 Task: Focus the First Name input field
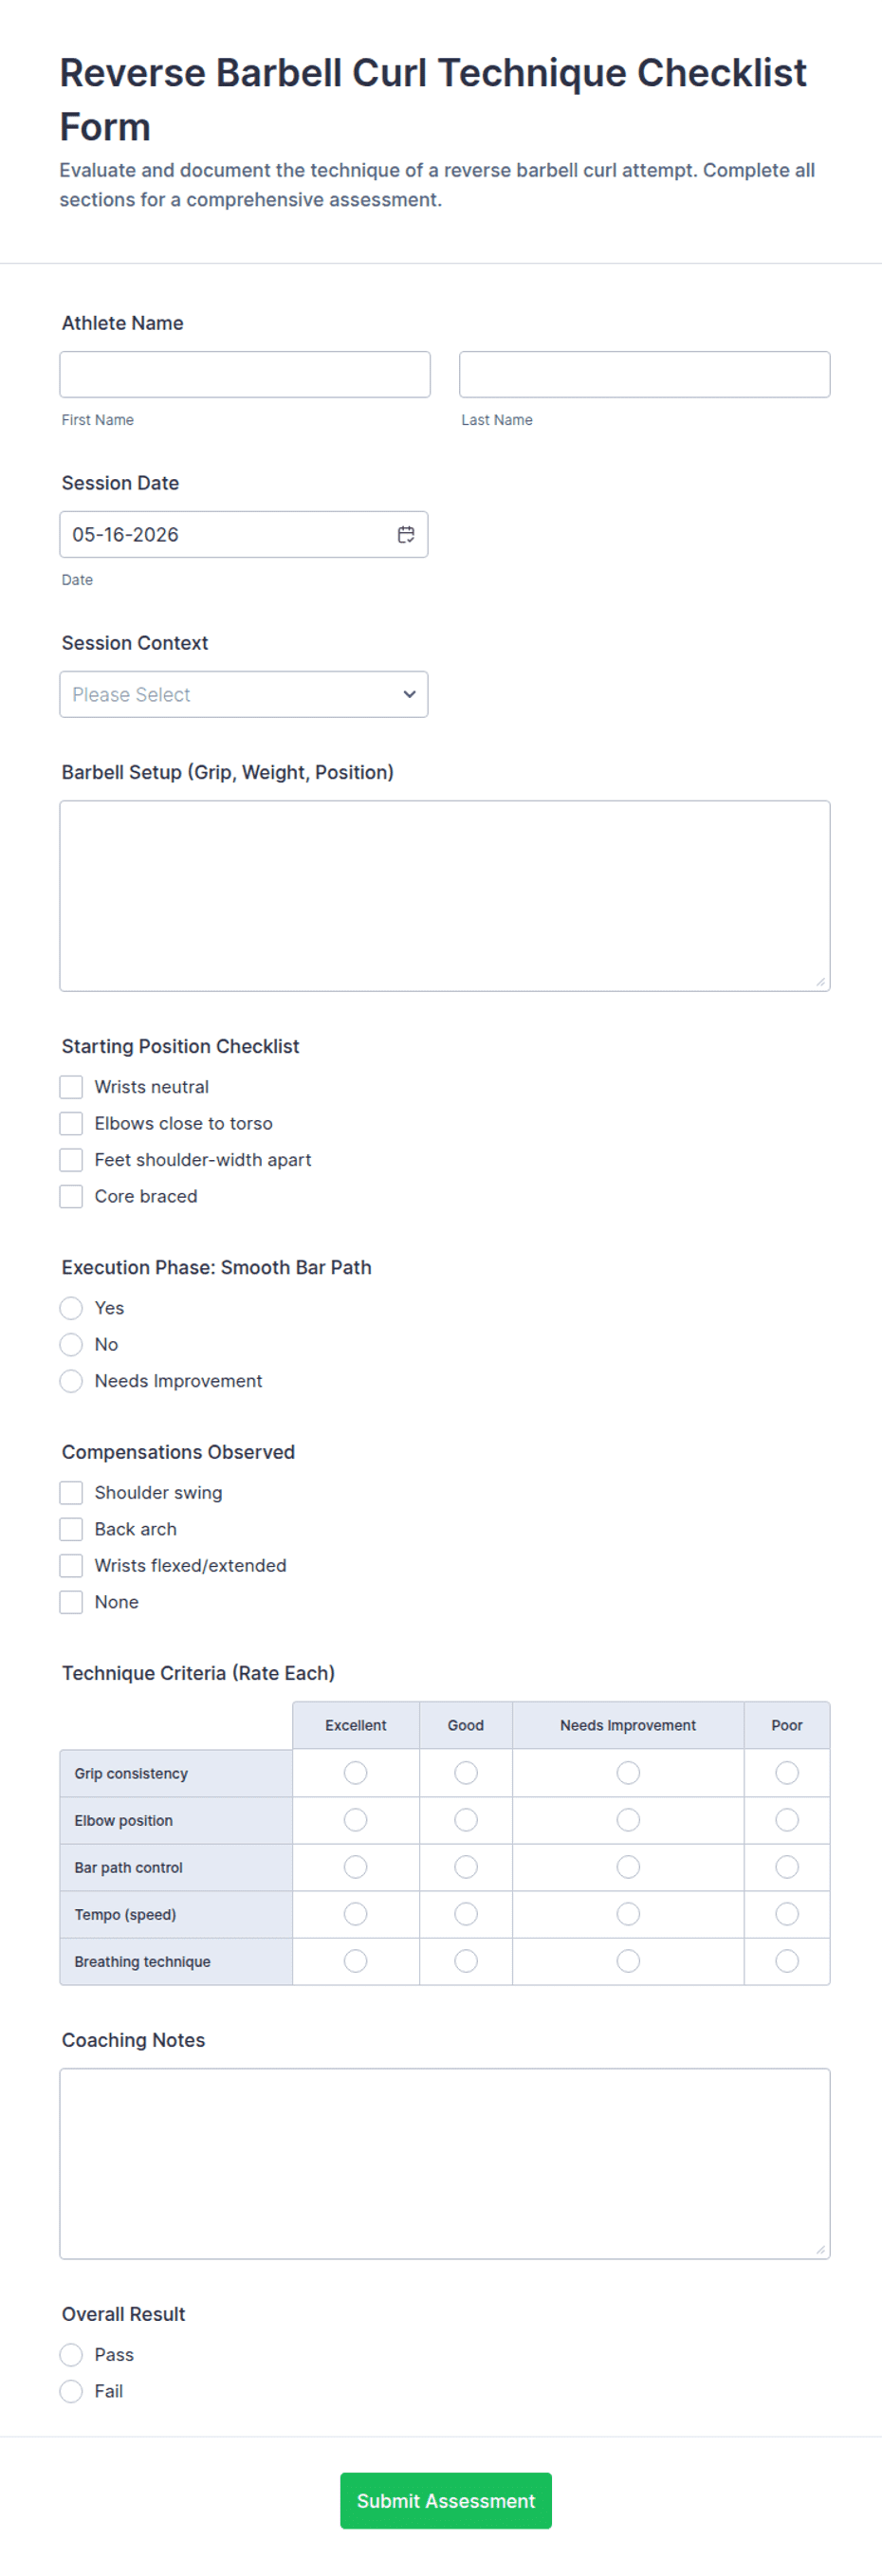pyautogui.click(x=245, y=374)
